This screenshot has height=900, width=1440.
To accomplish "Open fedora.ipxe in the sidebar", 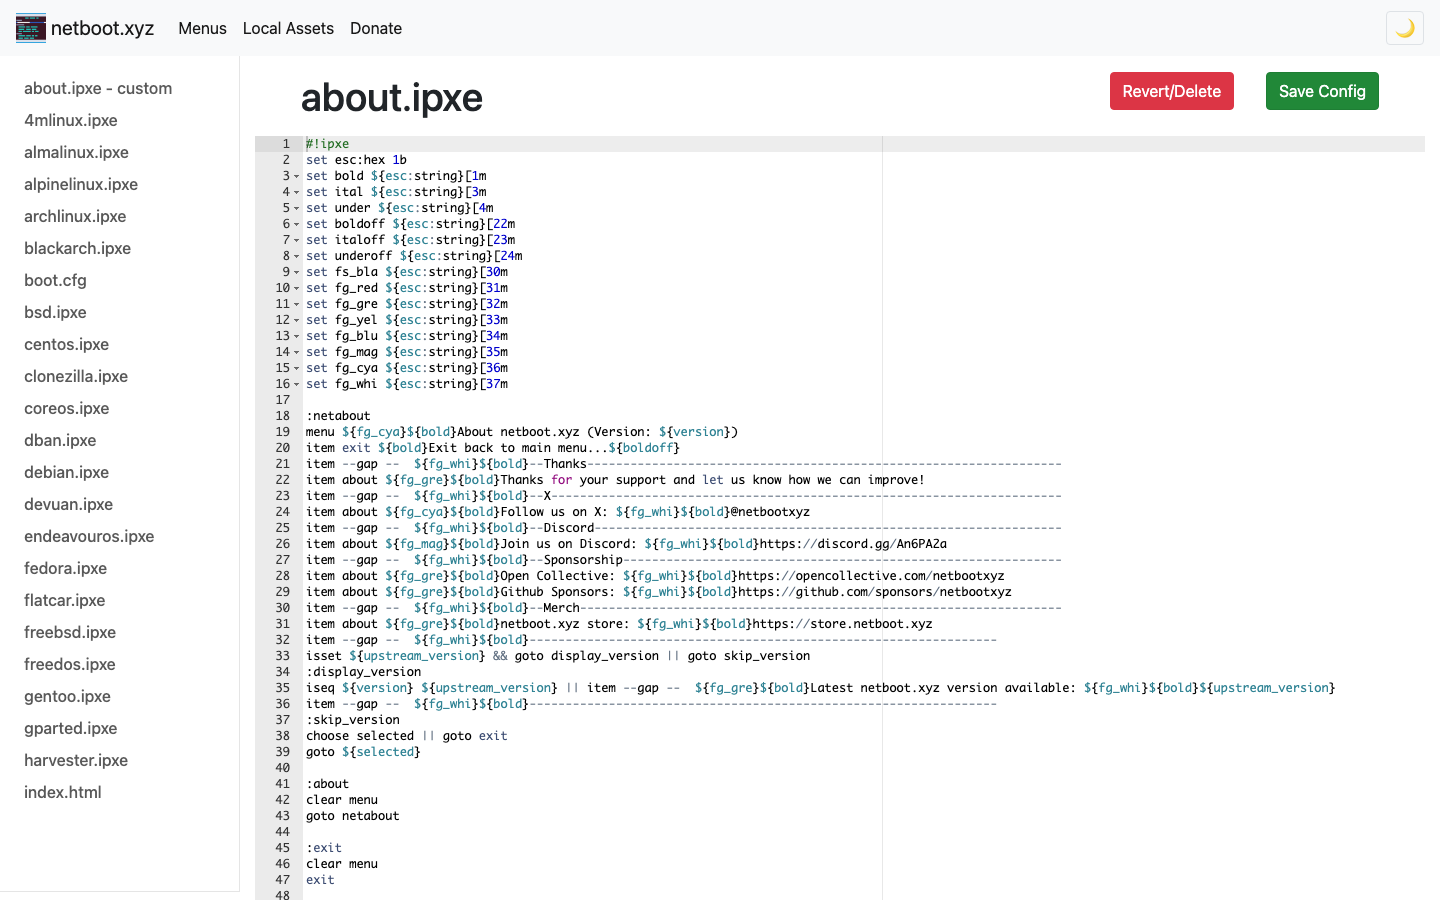I will click(x=65, y=568).
